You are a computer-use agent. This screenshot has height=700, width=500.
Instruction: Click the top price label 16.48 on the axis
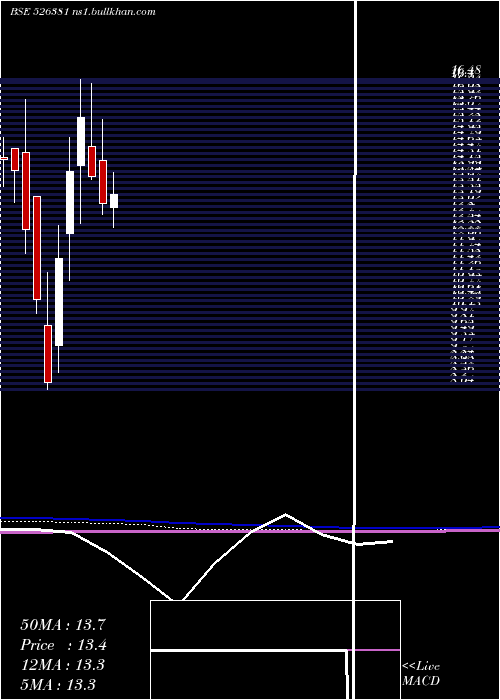pos(466,71)
